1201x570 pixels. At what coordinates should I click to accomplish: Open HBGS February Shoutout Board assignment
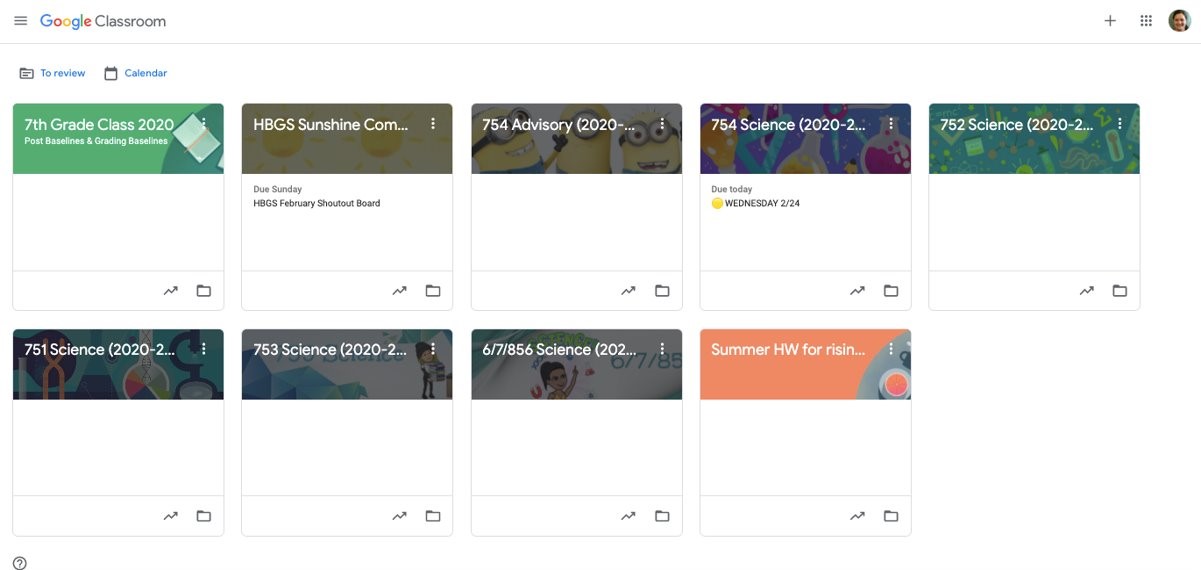coord(317,203)
